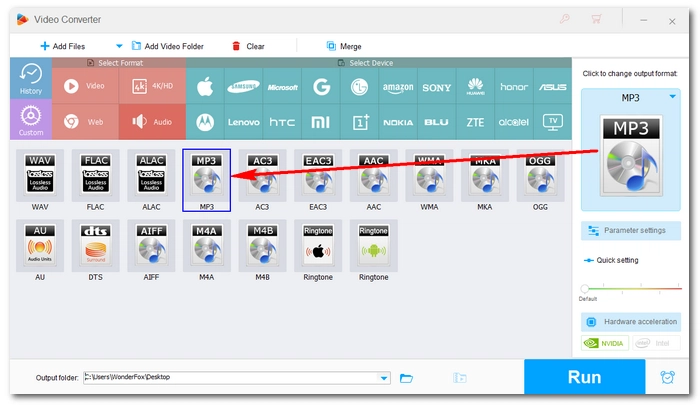Expand the MP3 output format dropdown
700x405 pixels.
pos(672,97)
